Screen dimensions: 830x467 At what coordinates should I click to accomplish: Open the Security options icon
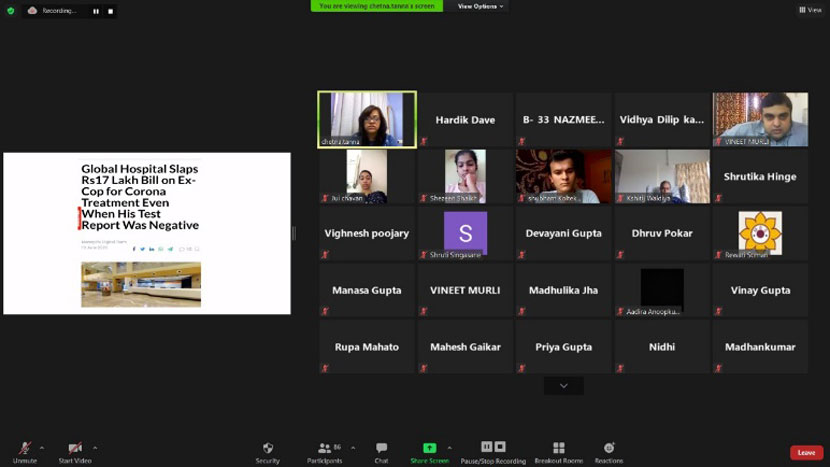point(267,449)
